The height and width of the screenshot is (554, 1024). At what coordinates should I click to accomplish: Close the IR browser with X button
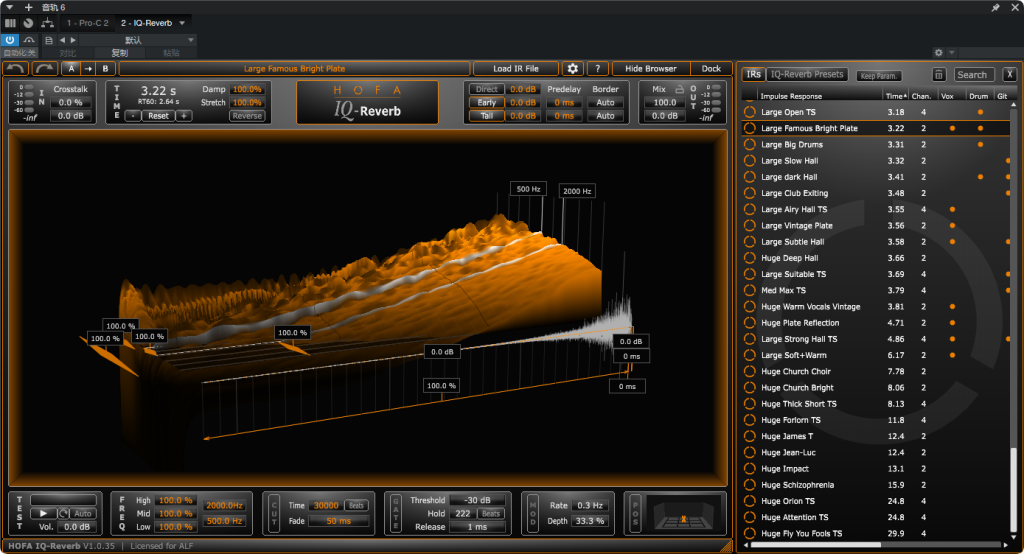pos(1010,74)
